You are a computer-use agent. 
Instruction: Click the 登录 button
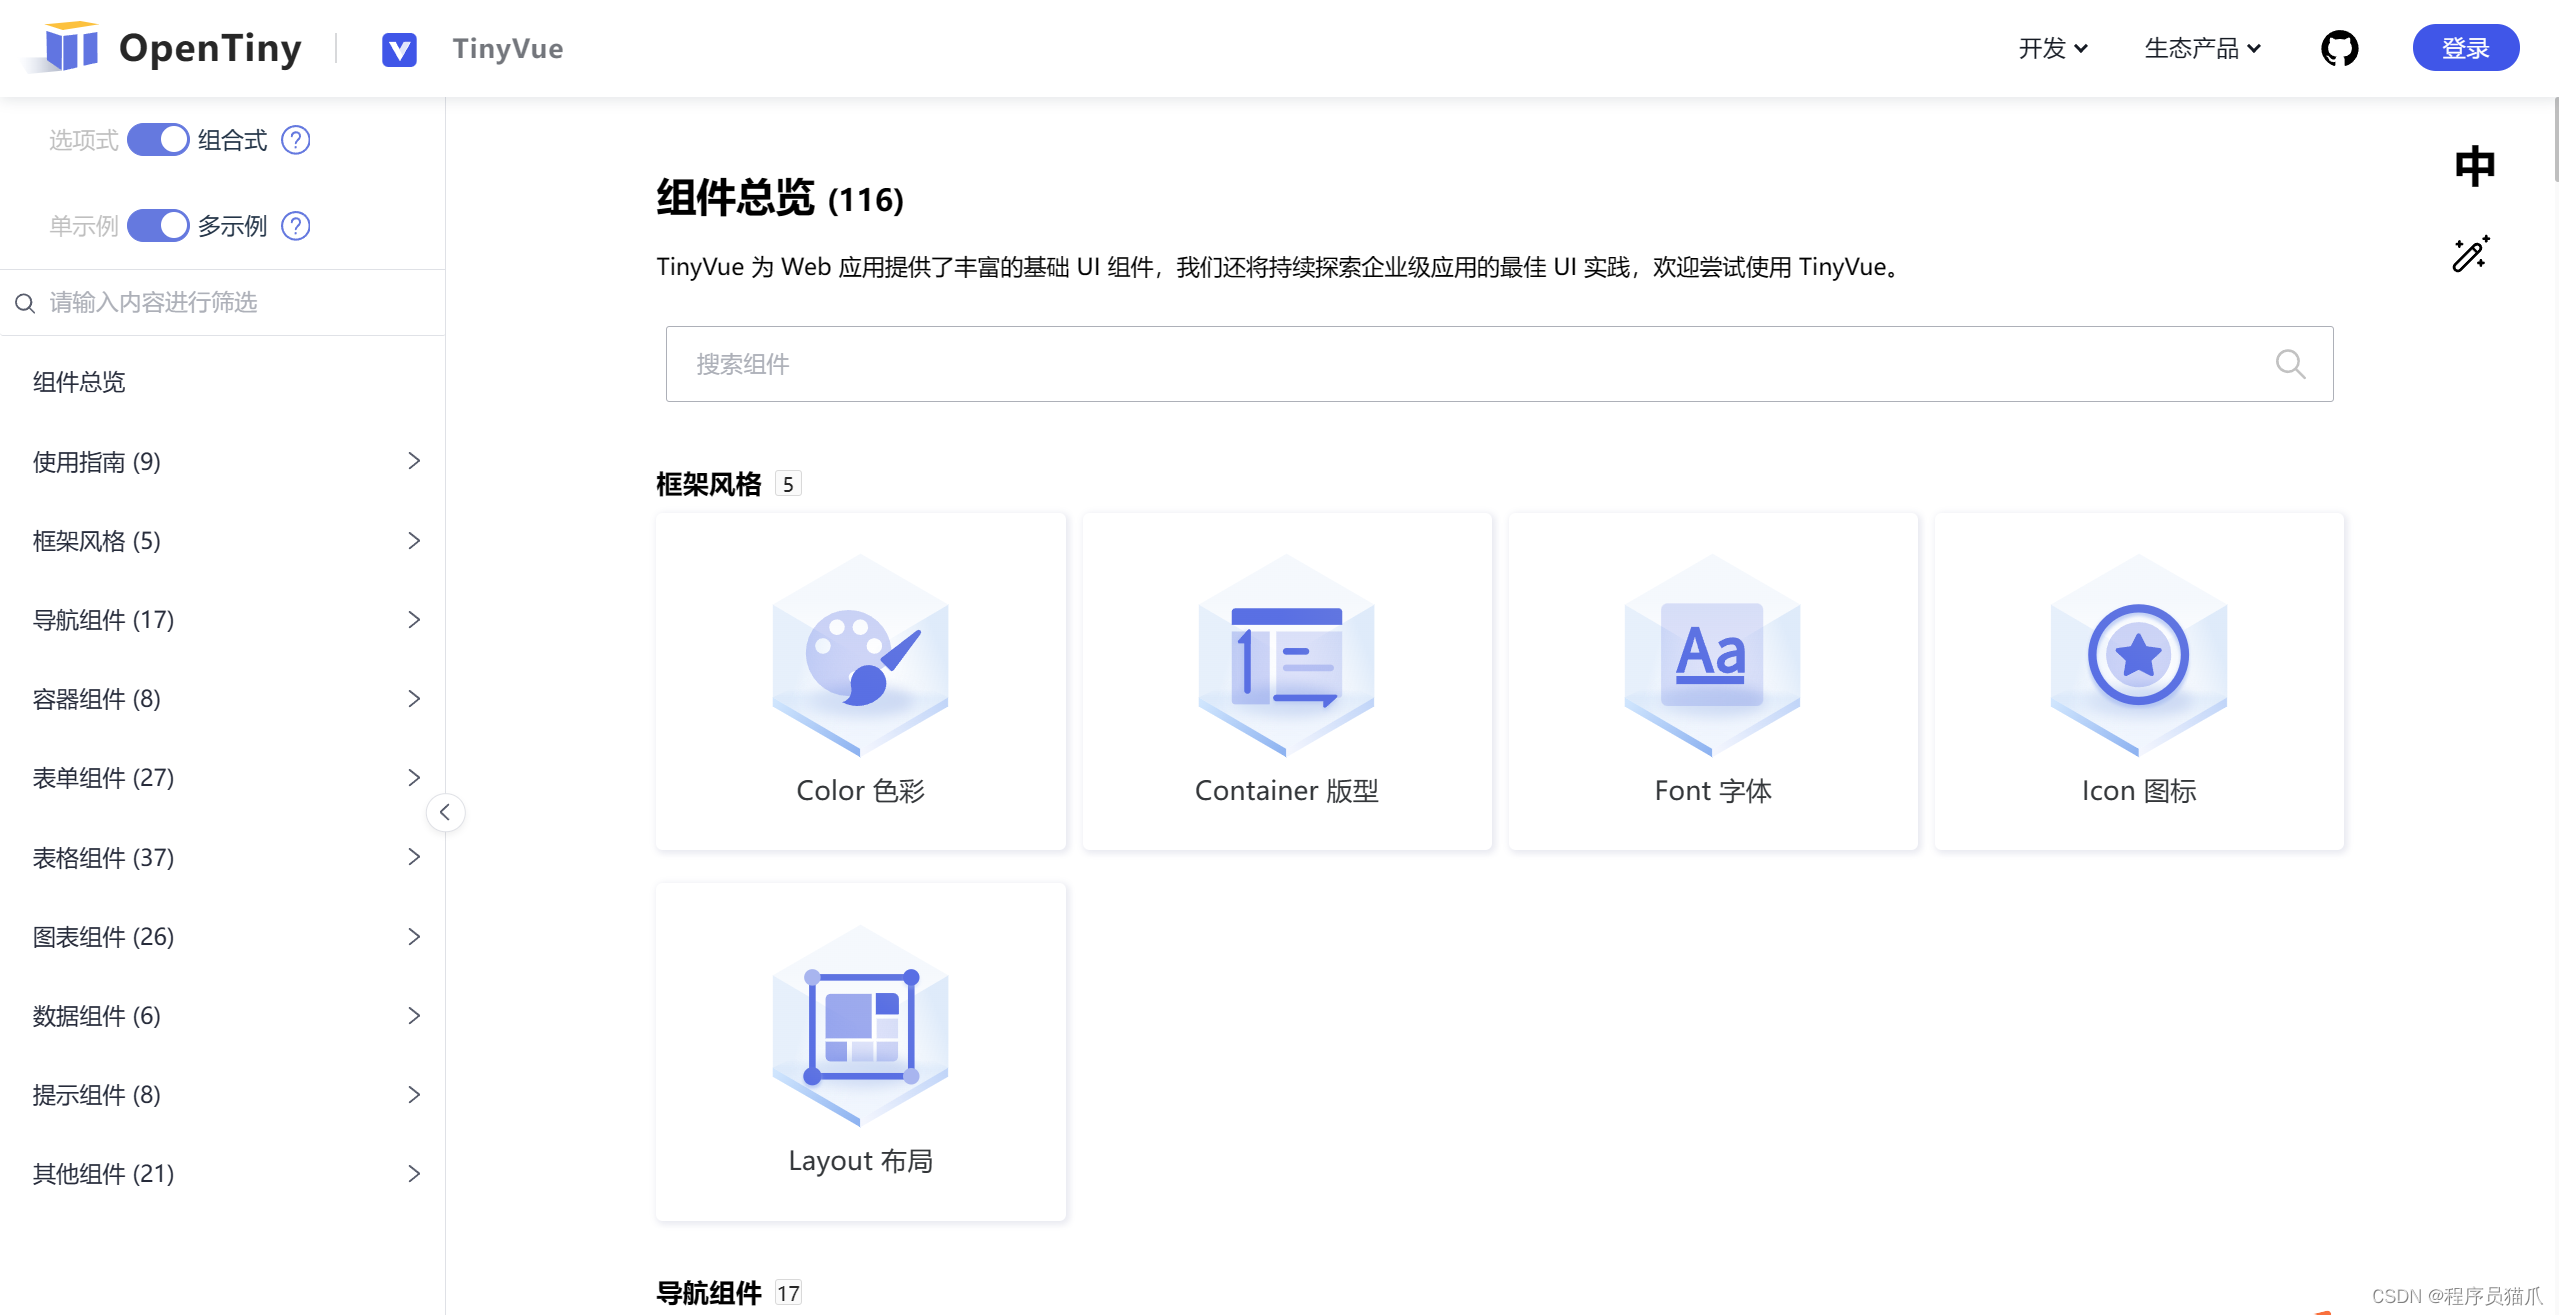click(x=2465, y=47)
